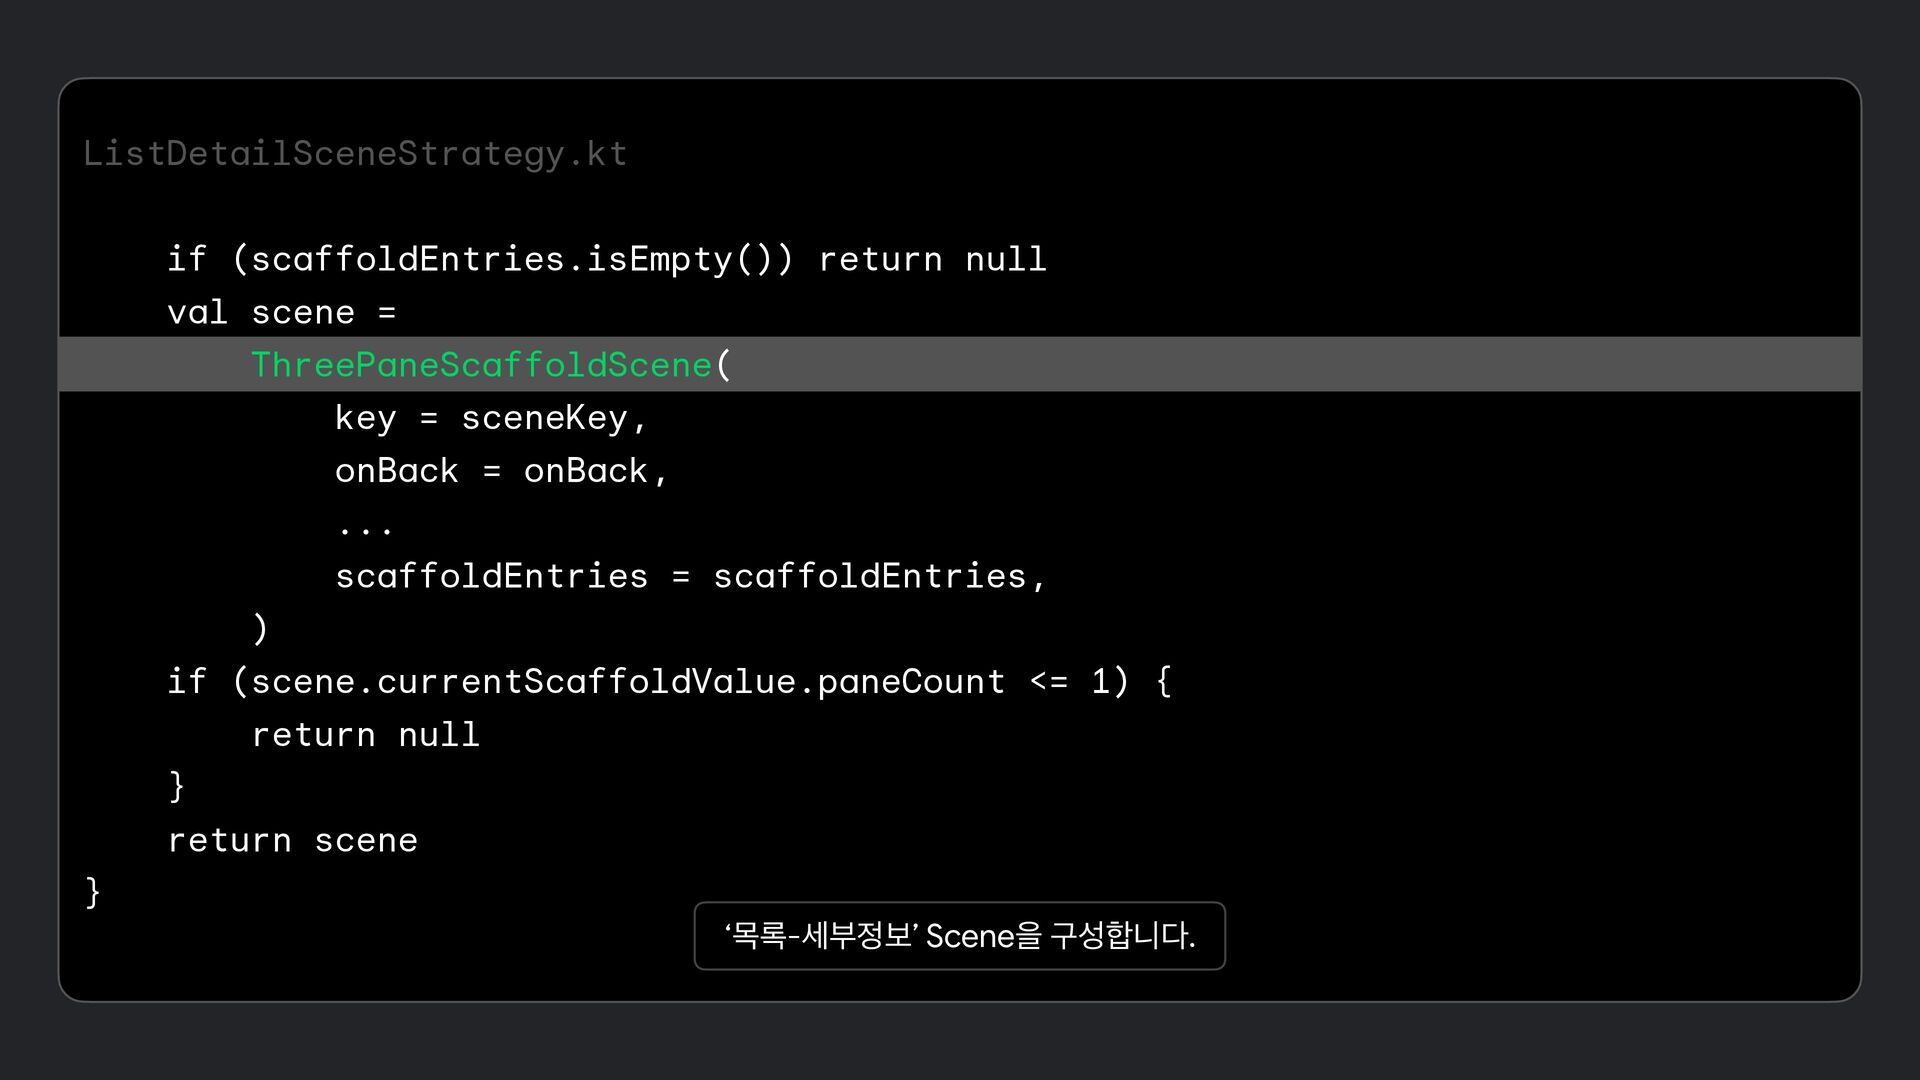The height and width of the screenshot is (1080, 1920).
Task: Click the 'return scene' statement
Action: click(x=292, y=841)
